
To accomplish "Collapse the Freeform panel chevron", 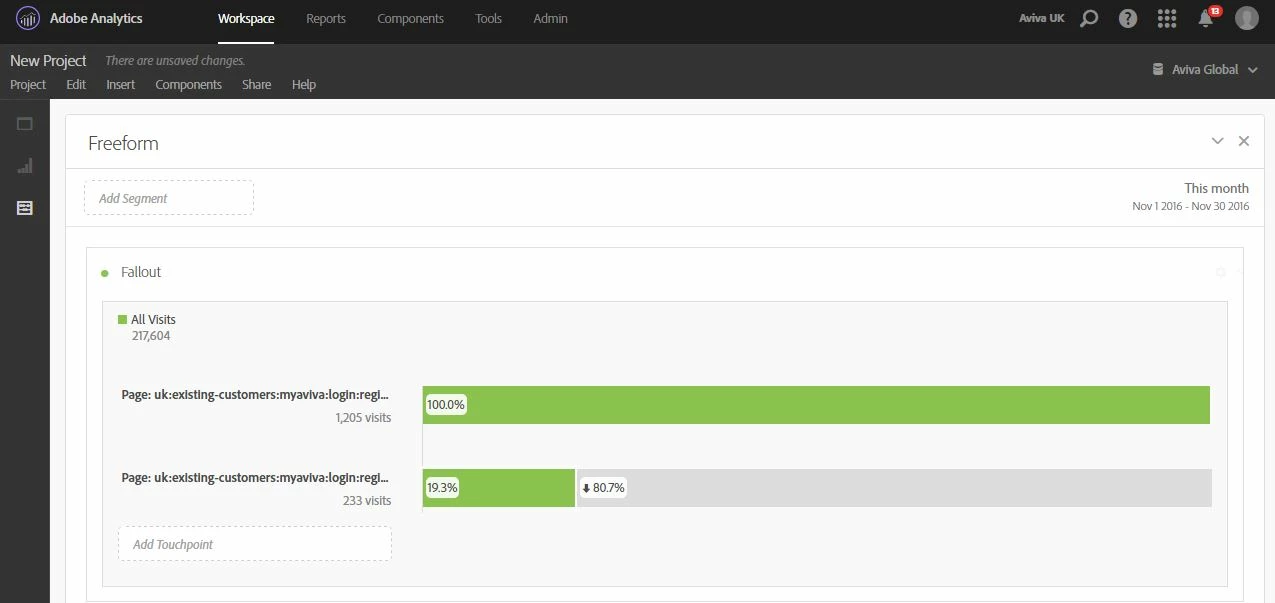I will pyautogui.click(x=1217, y=141).
